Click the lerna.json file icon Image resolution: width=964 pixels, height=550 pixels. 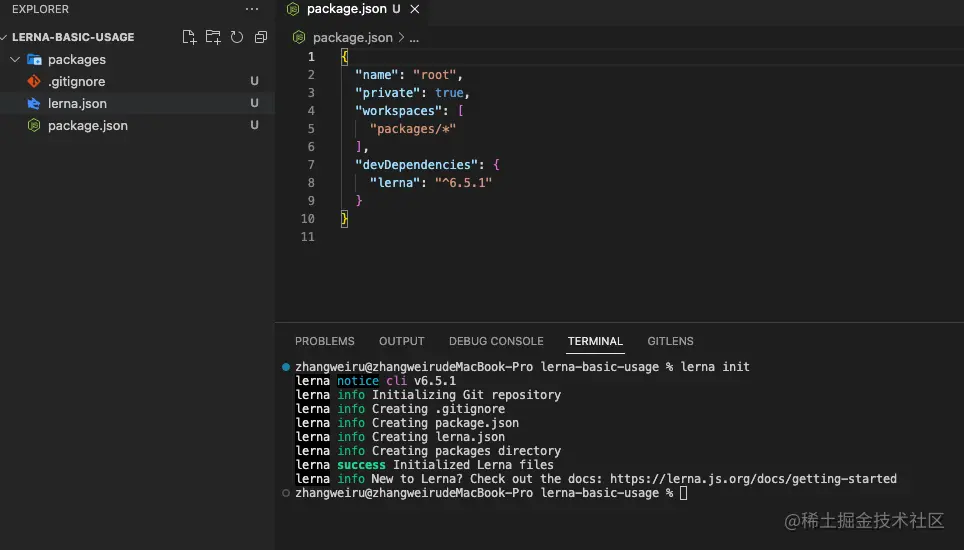[x=34, y=103]
